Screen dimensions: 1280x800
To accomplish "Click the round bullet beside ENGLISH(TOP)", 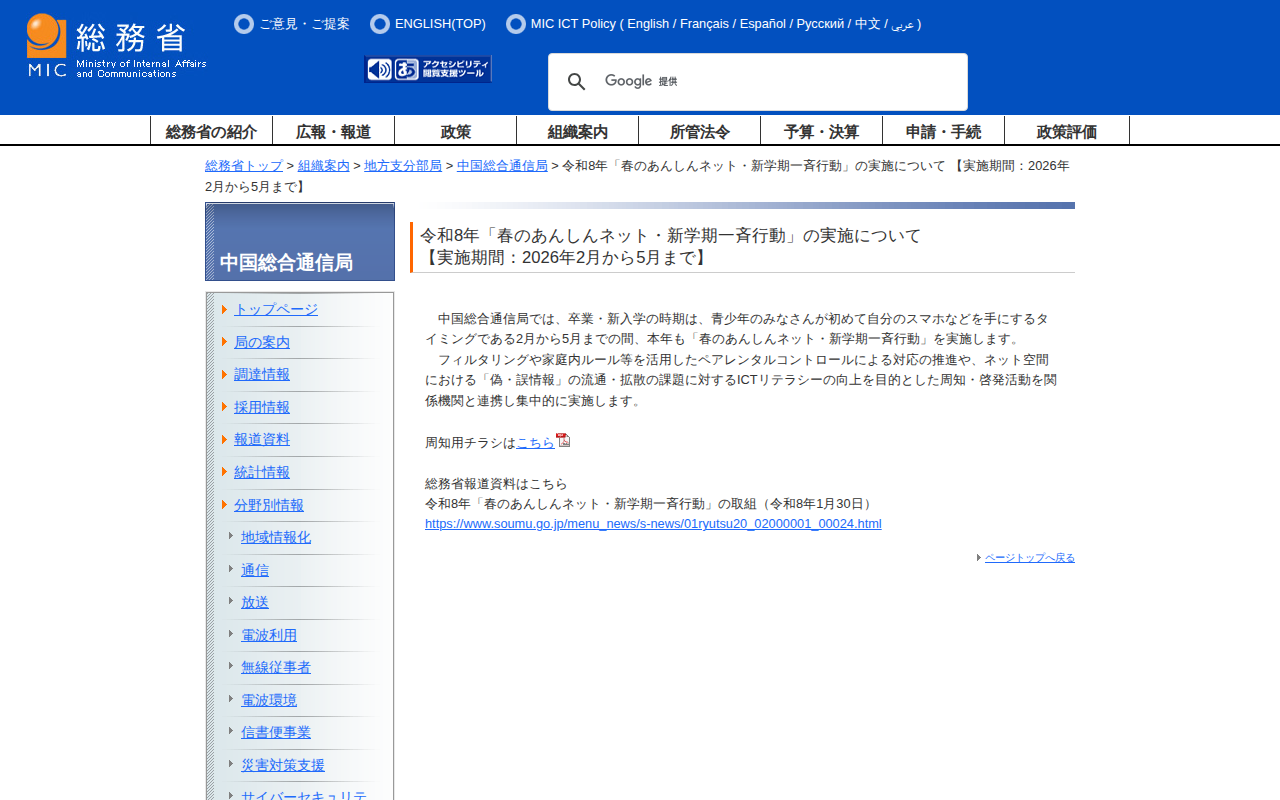I will tap(379, 24).
